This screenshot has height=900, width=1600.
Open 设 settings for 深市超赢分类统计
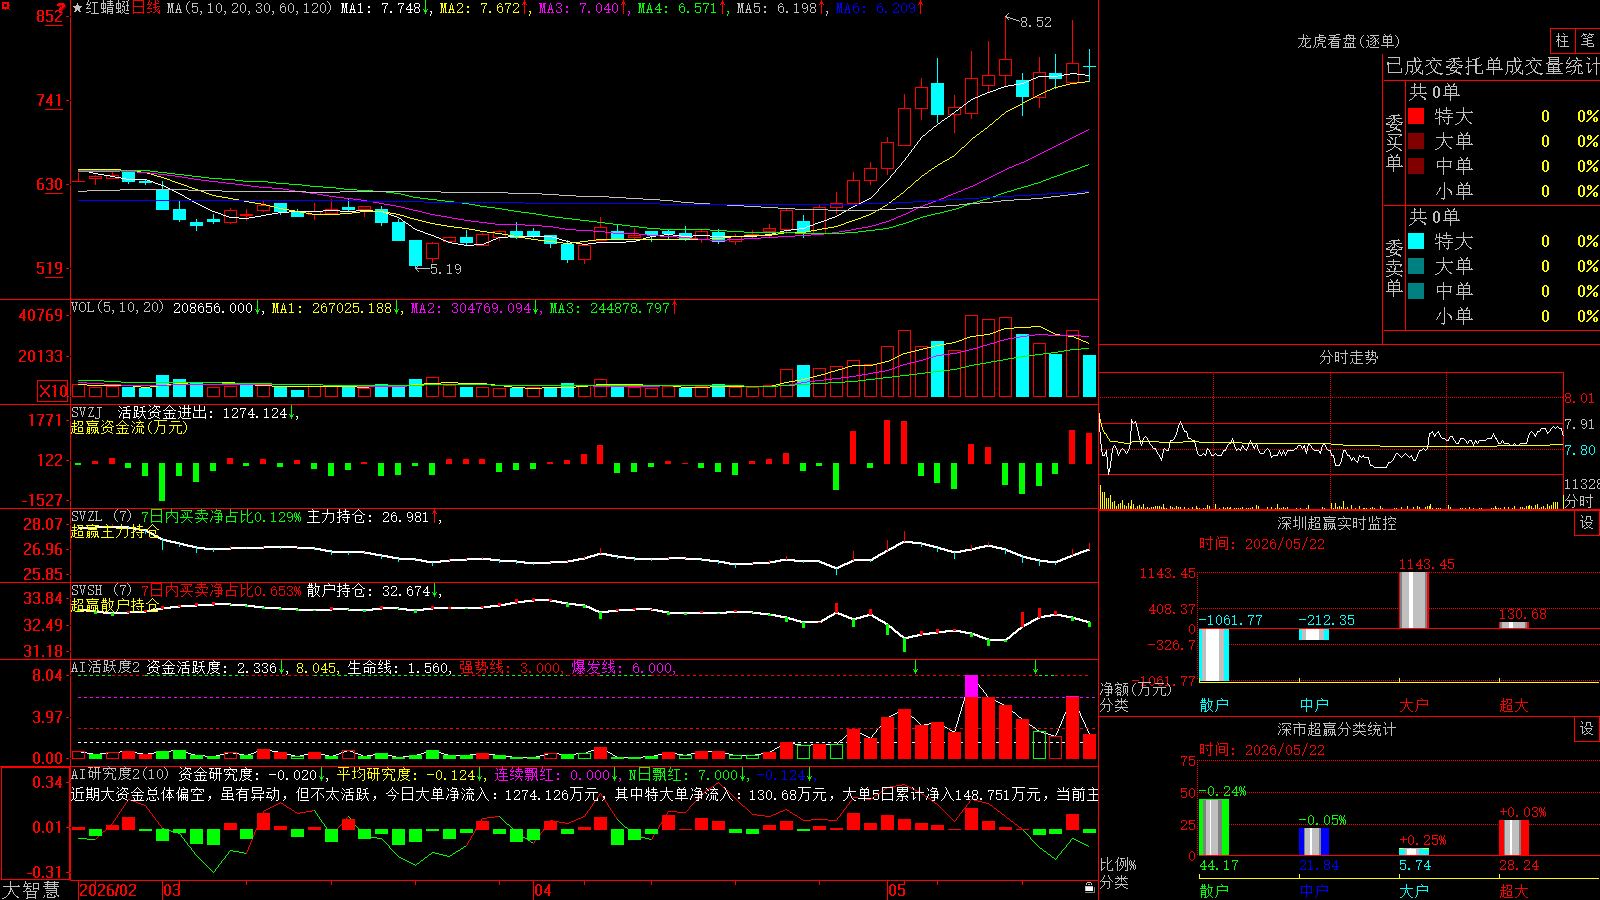point(1587,729)
